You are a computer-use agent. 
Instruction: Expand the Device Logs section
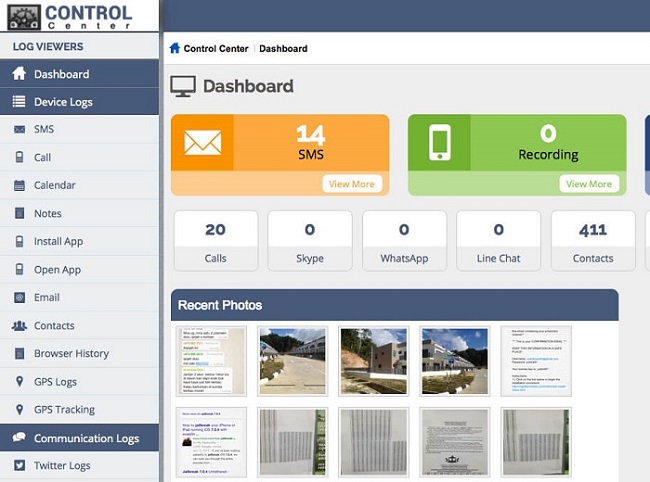coord(63,102)
